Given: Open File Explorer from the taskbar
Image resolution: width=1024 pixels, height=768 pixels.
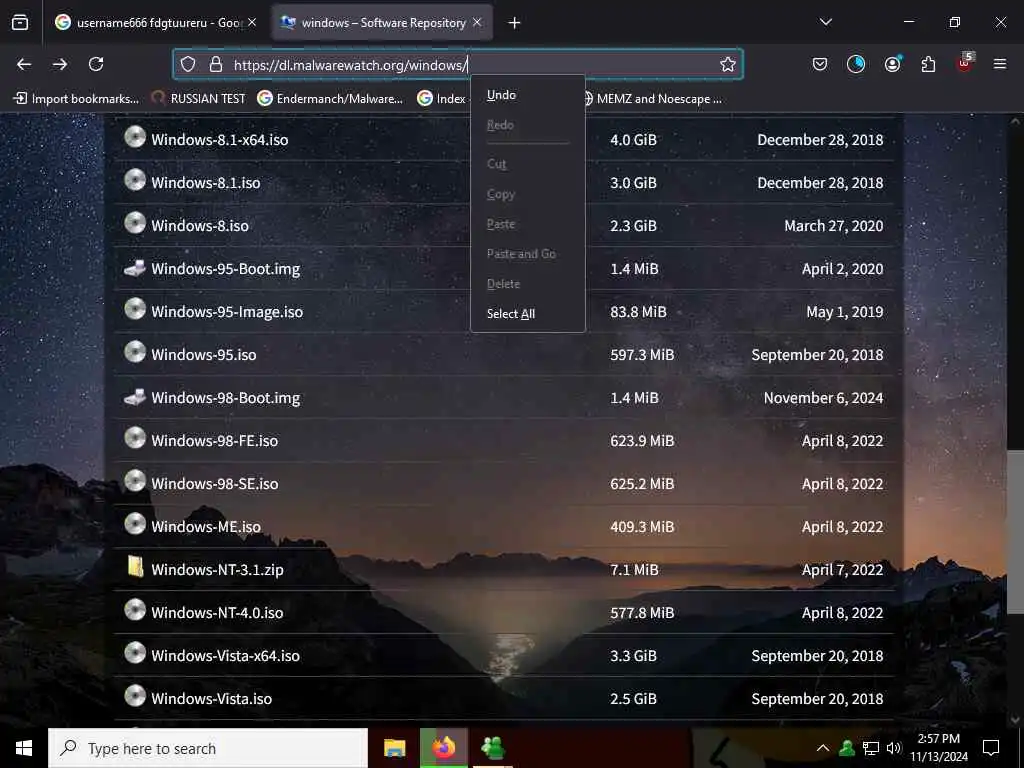Looking at the screenshot, I should click(394, 748).
